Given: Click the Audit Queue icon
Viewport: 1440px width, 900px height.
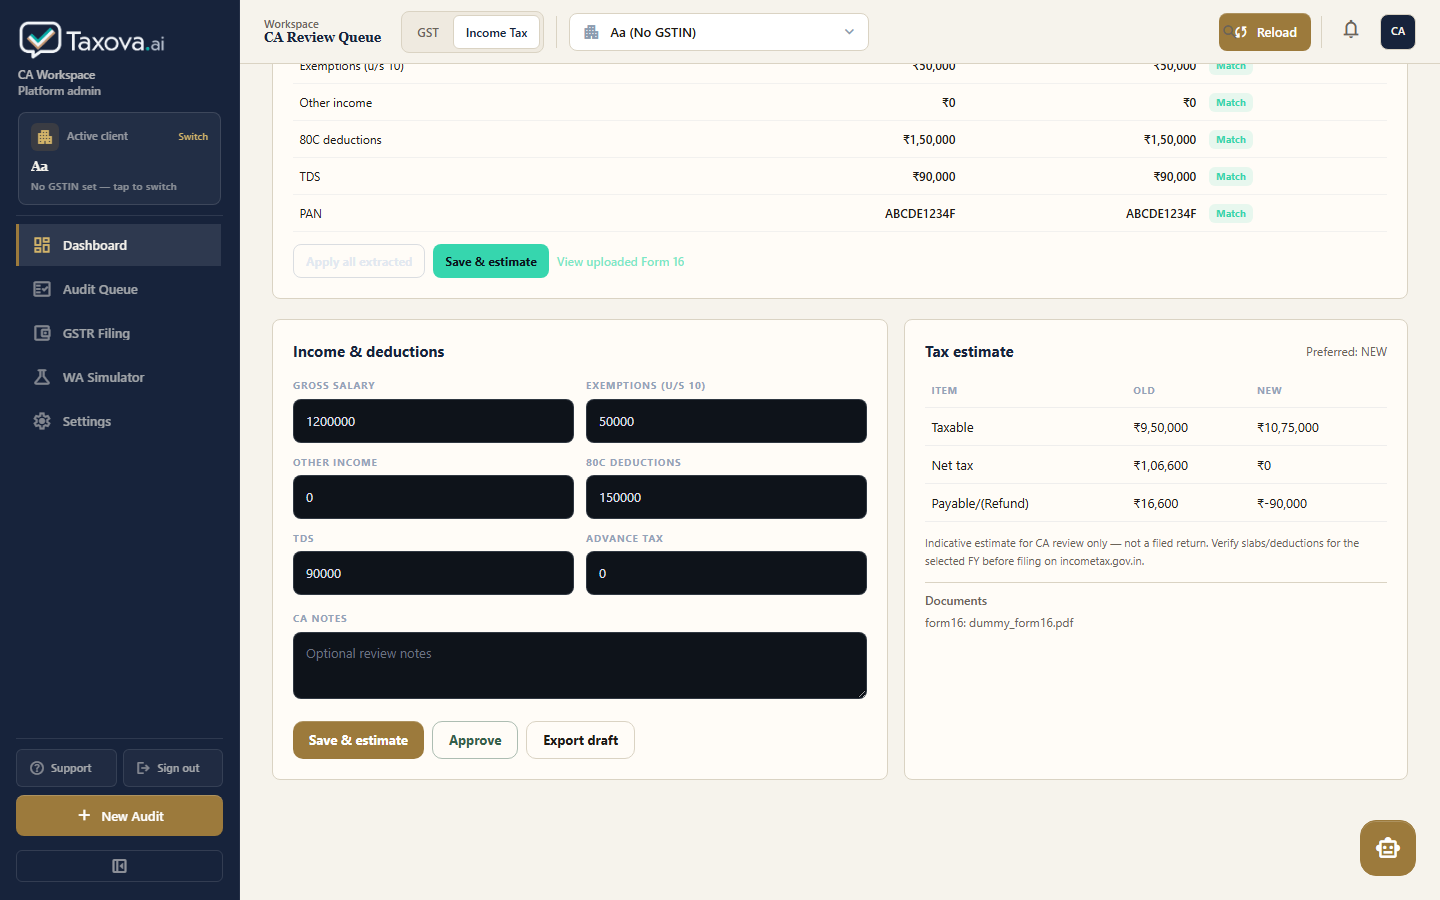Looking at the screenshot, I should point(42,289).
